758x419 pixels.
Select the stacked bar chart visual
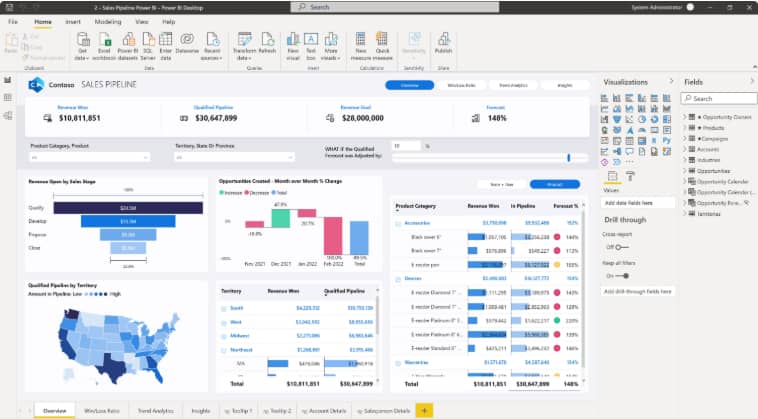[x=604, y=98]
